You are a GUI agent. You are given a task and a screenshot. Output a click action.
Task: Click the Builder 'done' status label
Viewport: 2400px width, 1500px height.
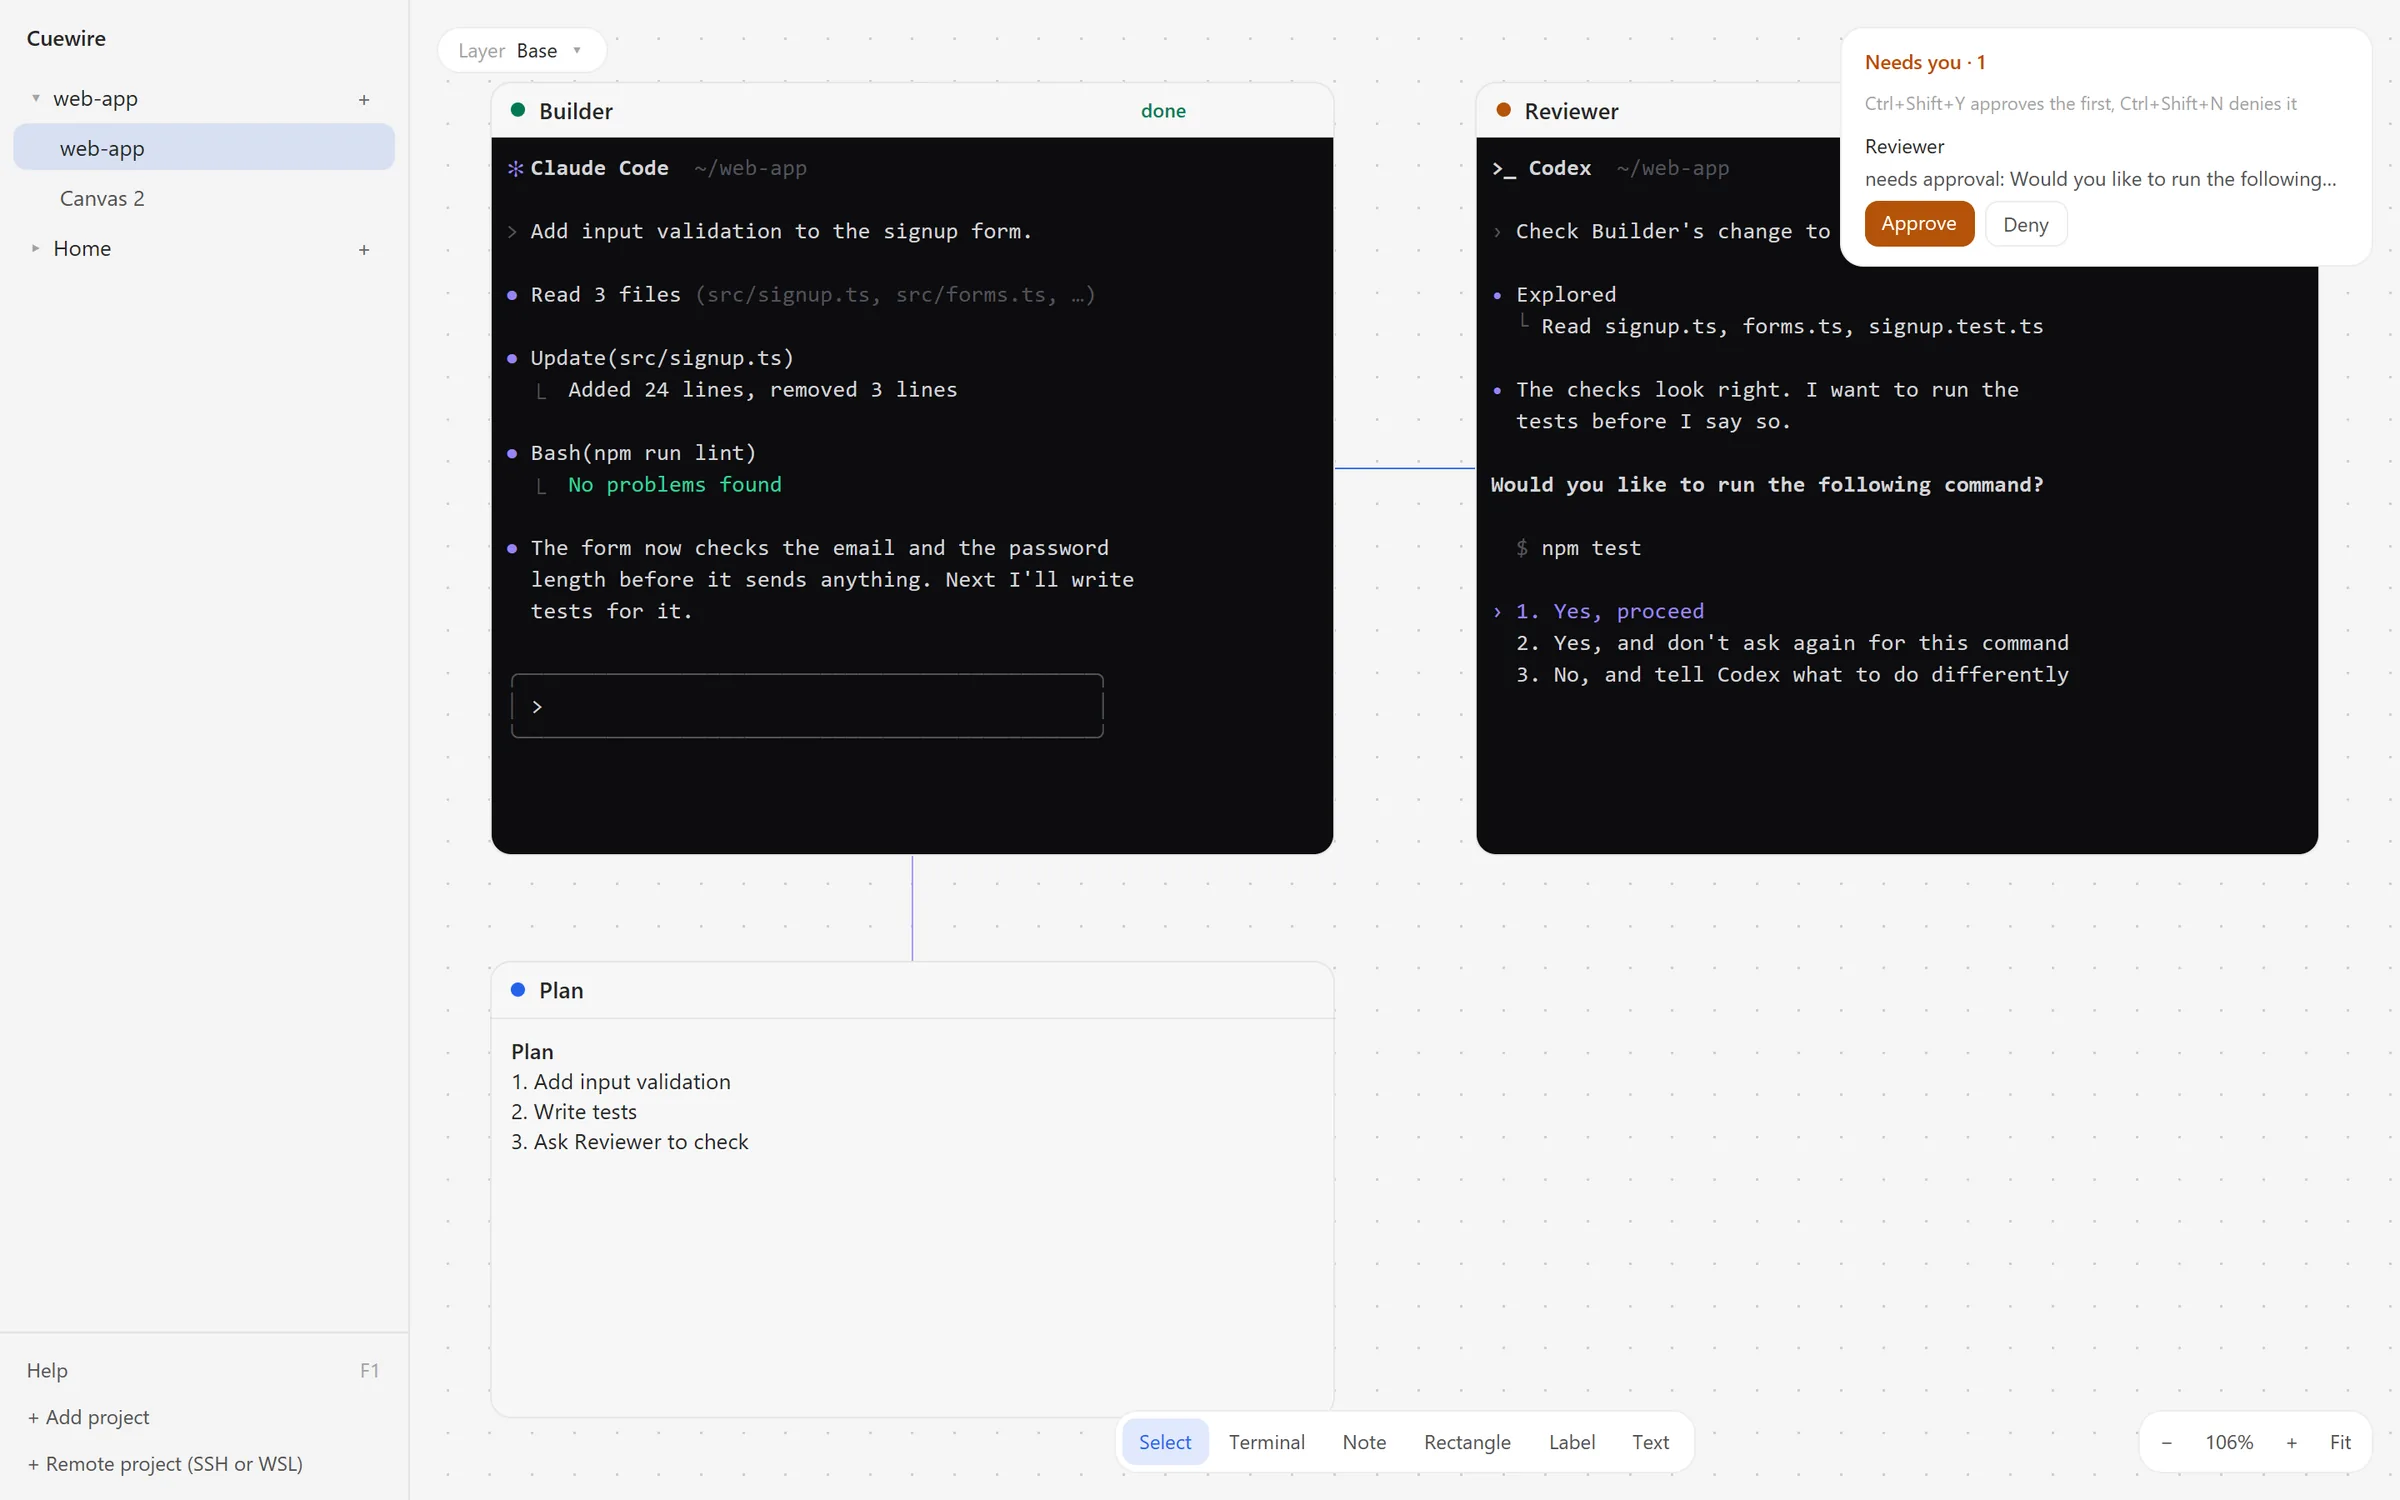click(1163, 110)
